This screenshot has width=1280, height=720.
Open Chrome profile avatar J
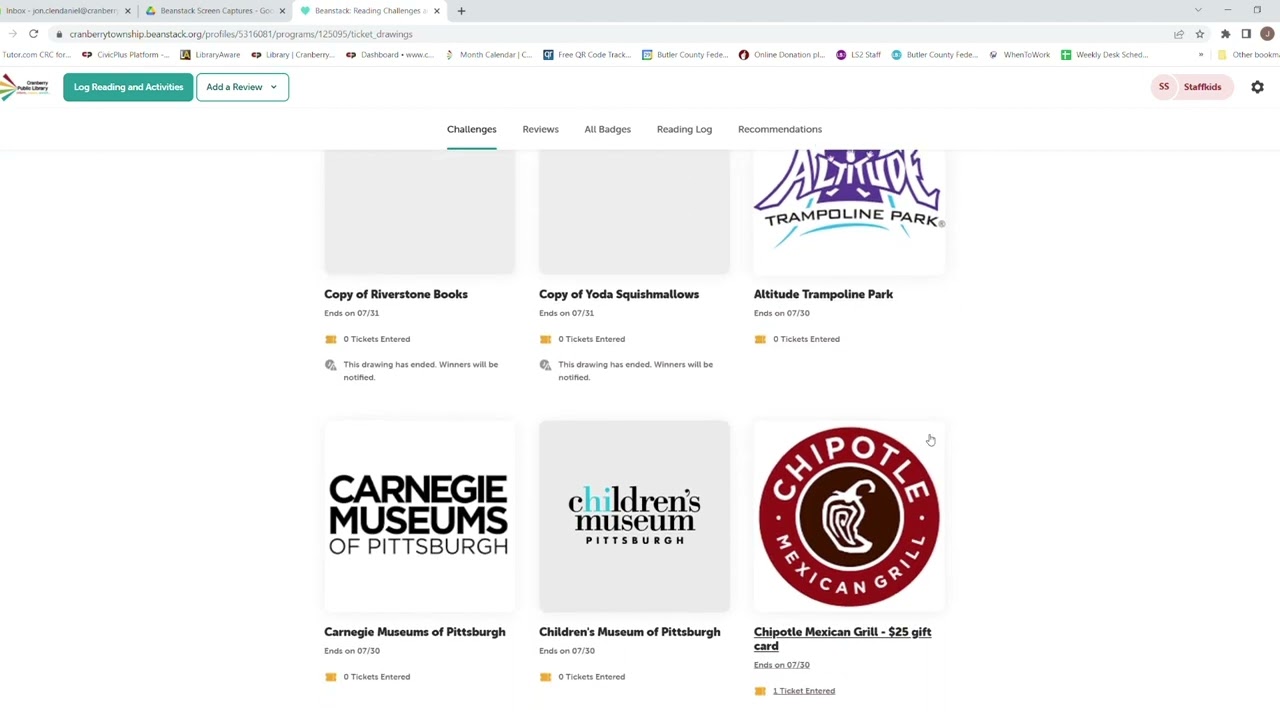point(1267,34)
